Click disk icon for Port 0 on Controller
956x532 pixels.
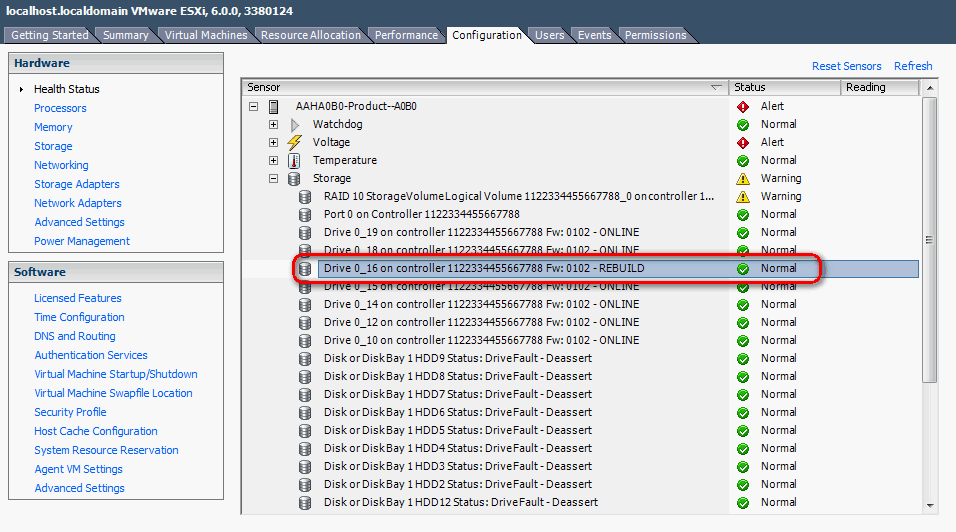click(305, 215)
